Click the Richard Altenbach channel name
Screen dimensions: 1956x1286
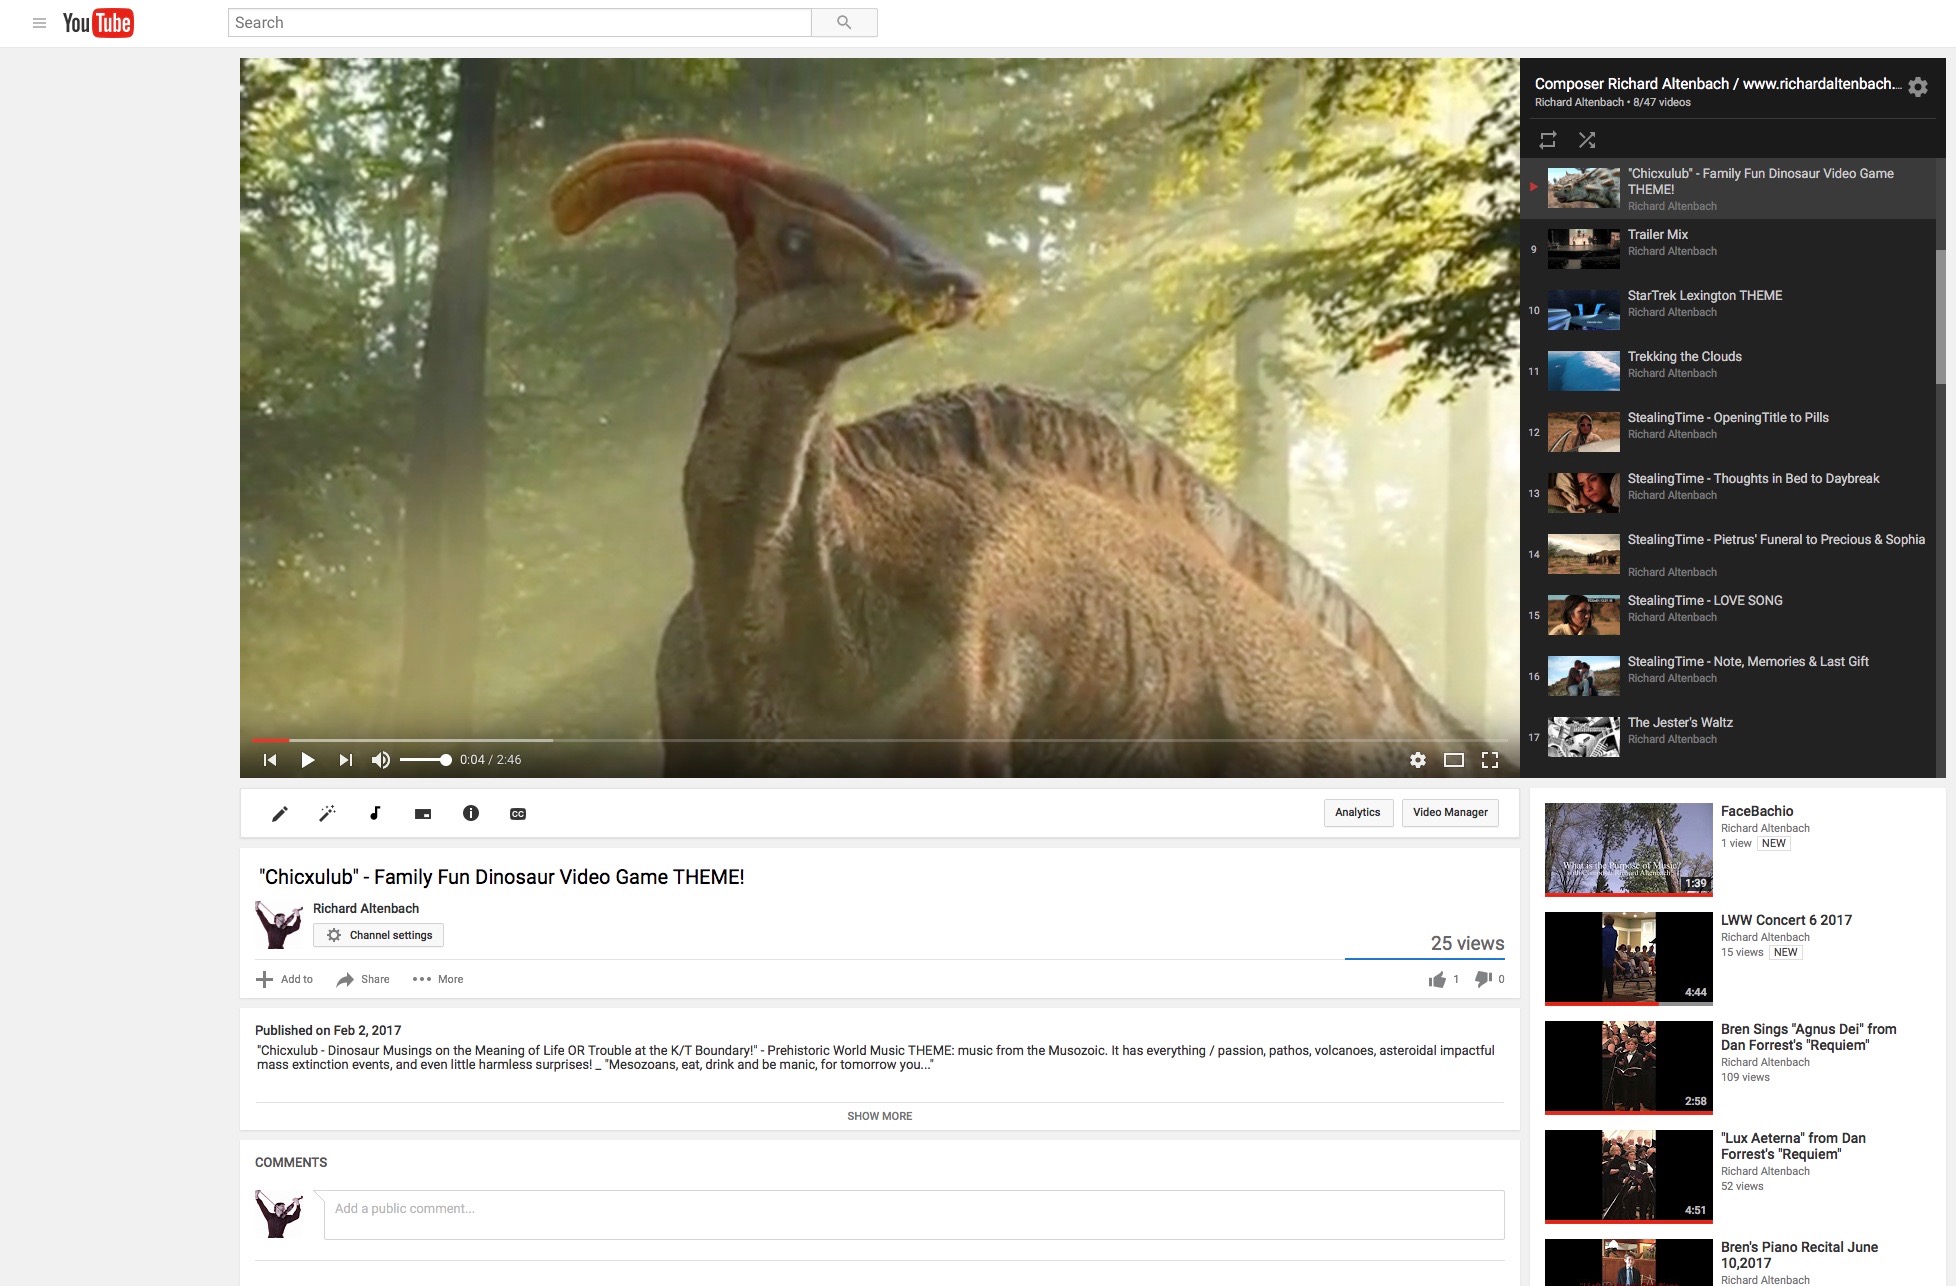coord(366,908)
